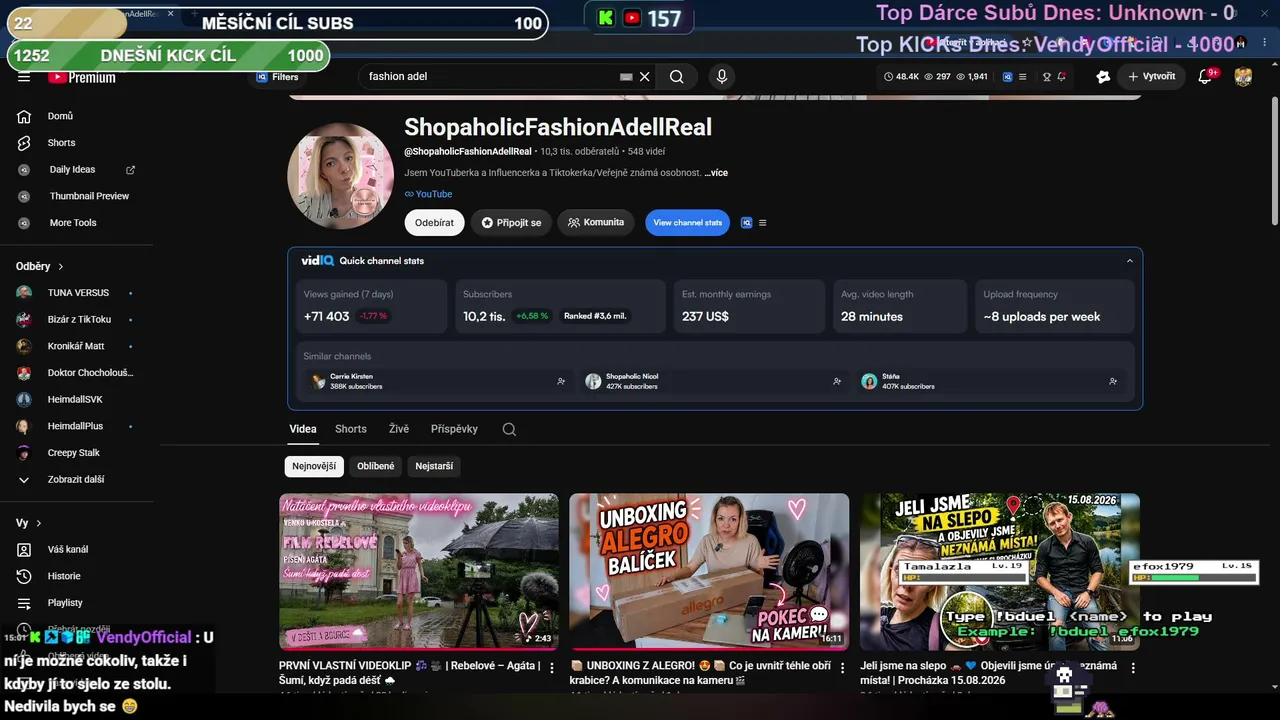1280x720 pixels.
Task: Expand Zobrazit další subscriptions
Action: (76, 480)
